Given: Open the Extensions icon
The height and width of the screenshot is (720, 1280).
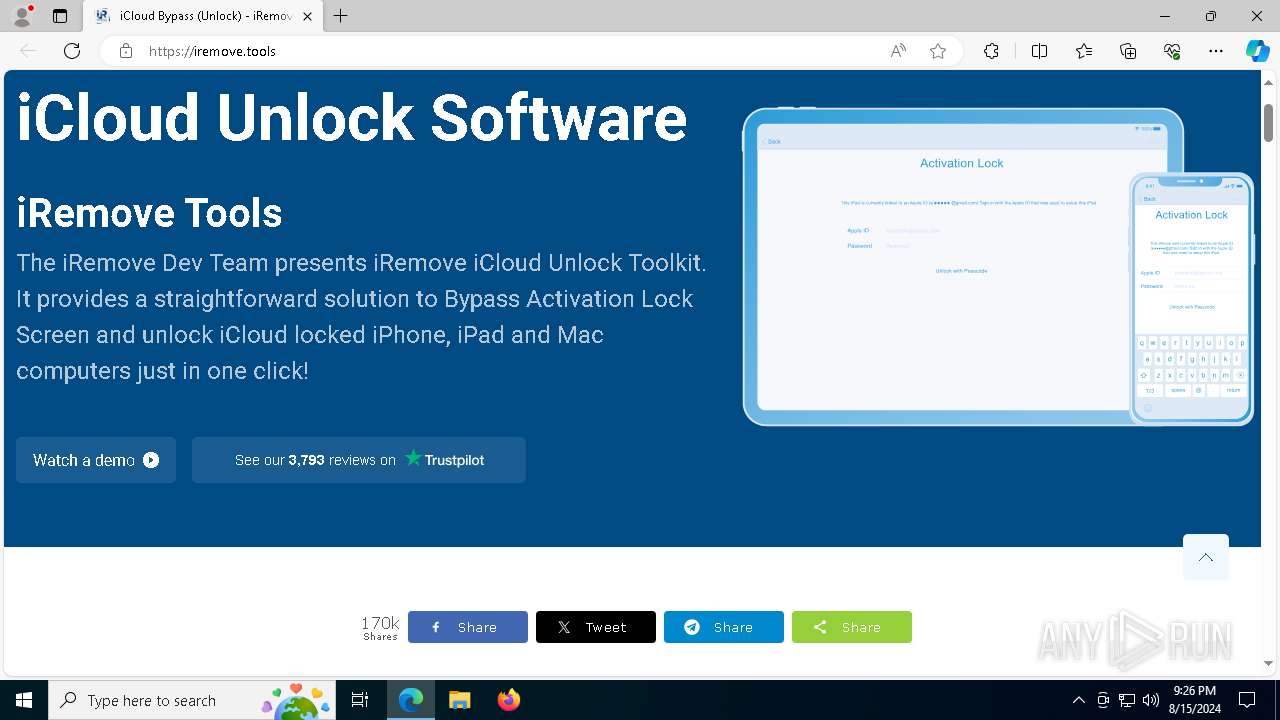Looking at the screenshot, I should point(991,51).
